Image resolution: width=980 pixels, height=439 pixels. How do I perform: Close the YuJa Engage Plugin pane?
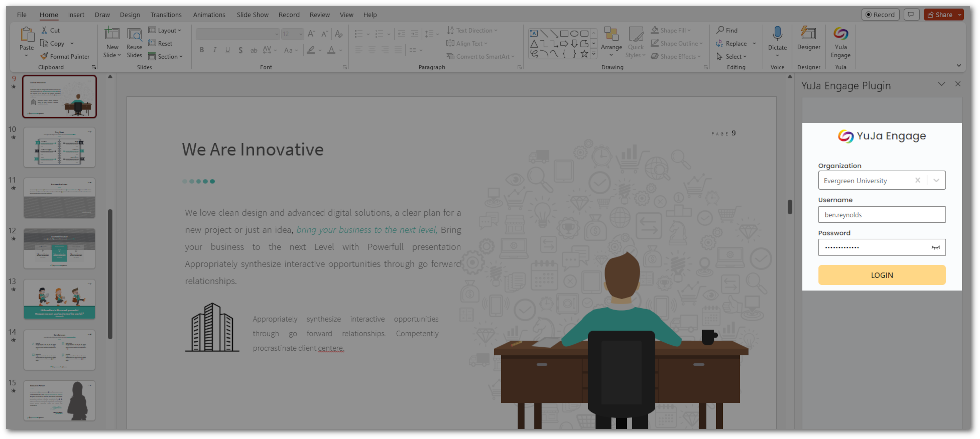(x=958, y=84)
